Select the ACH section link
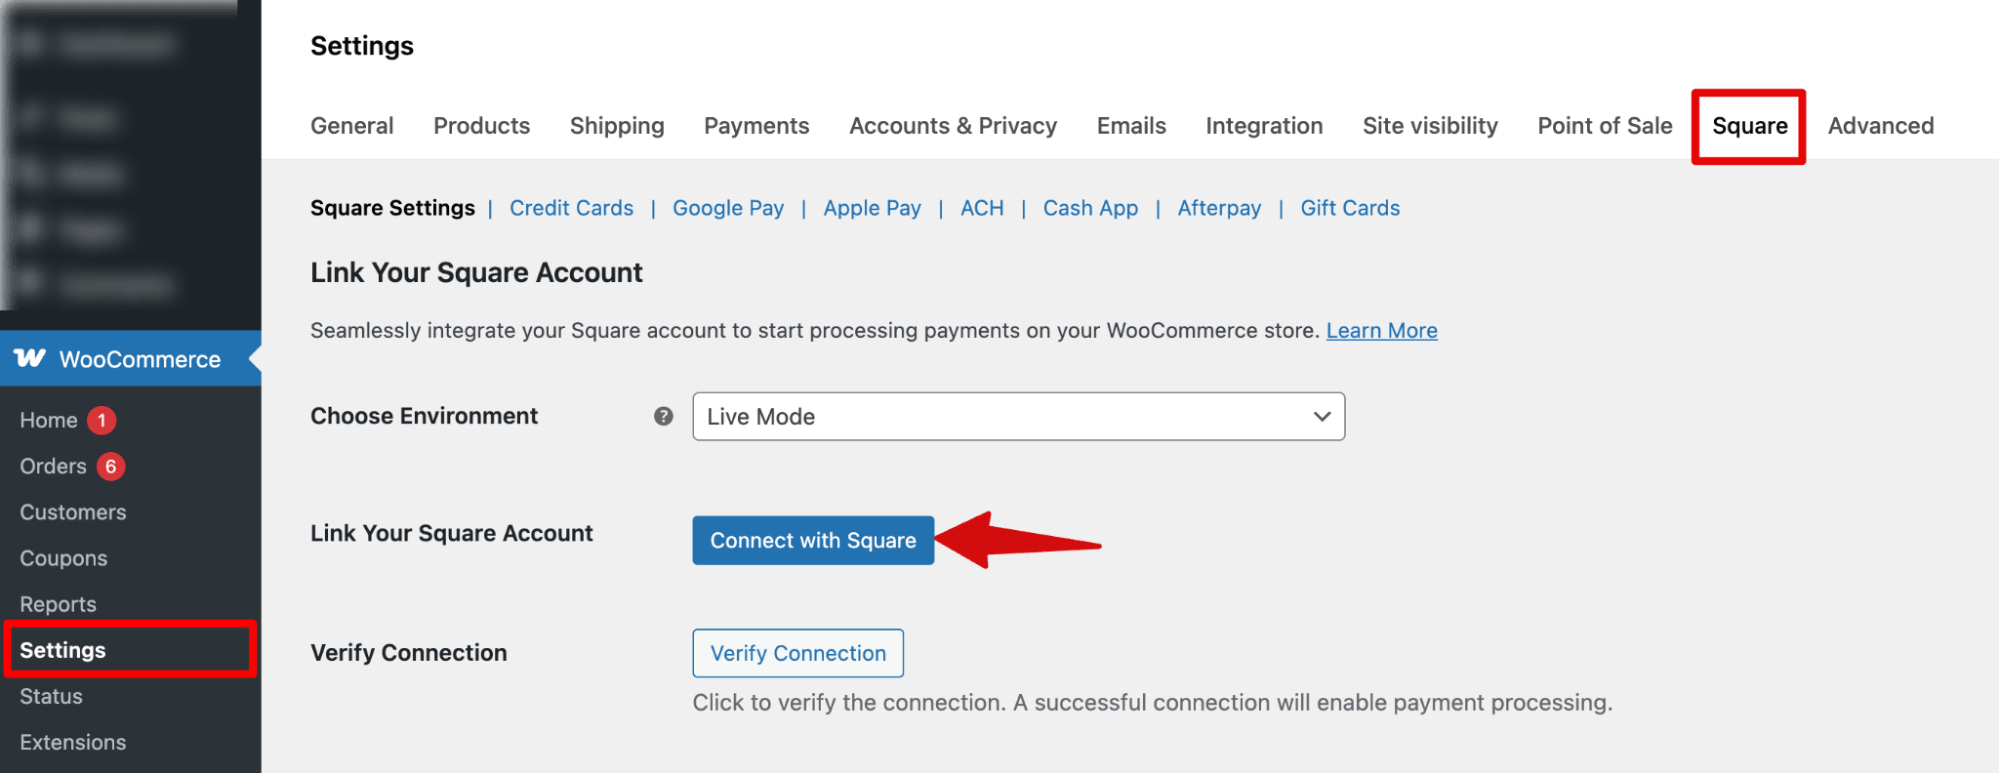The width and height of the screenshot is (1999, 774). [982, 208]
